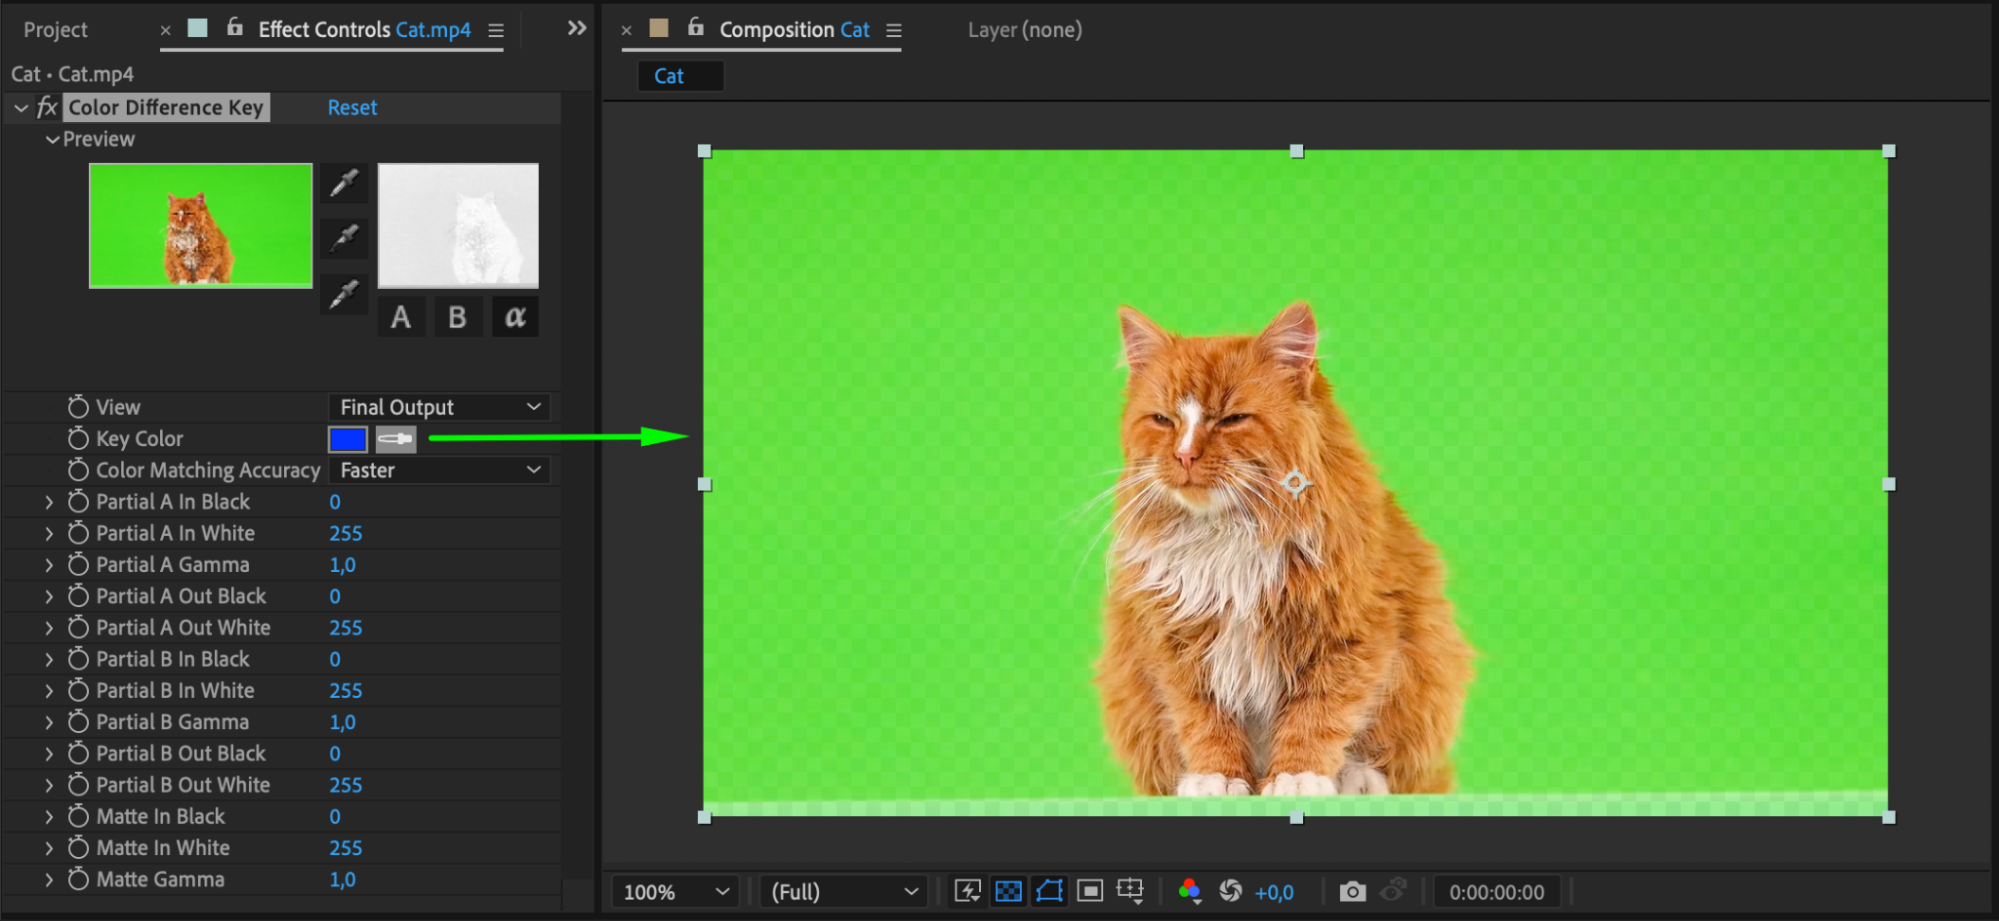Screen dimensions: 1999x922
Task: Toggle the transparency grid checkerboard button
Action: coord(1009,891)
